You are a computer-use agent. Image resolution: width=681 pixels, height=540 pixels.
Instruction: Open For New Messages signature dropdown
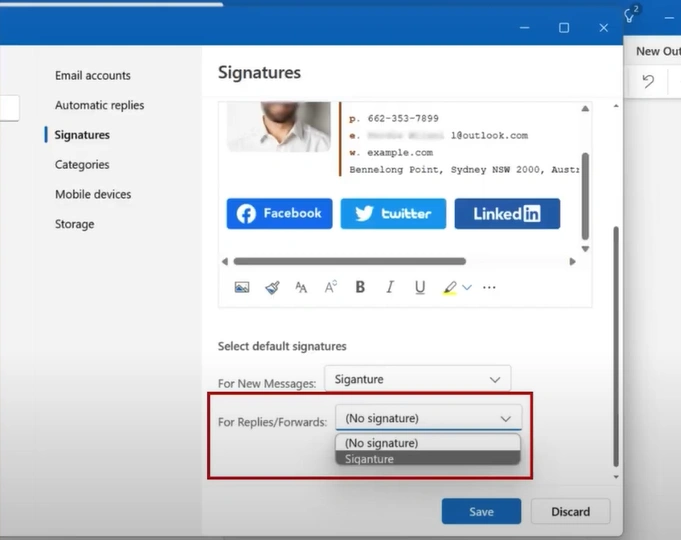click(x=417, y=379)
